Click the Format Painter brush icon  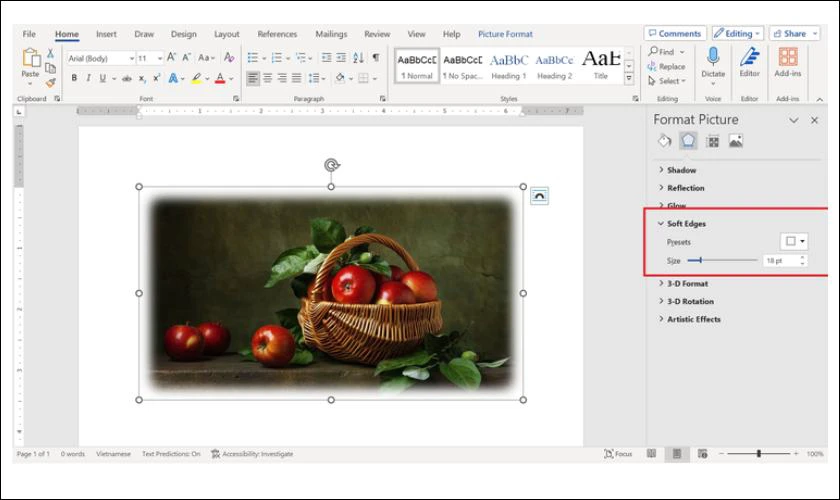click(x=50, y=83)
